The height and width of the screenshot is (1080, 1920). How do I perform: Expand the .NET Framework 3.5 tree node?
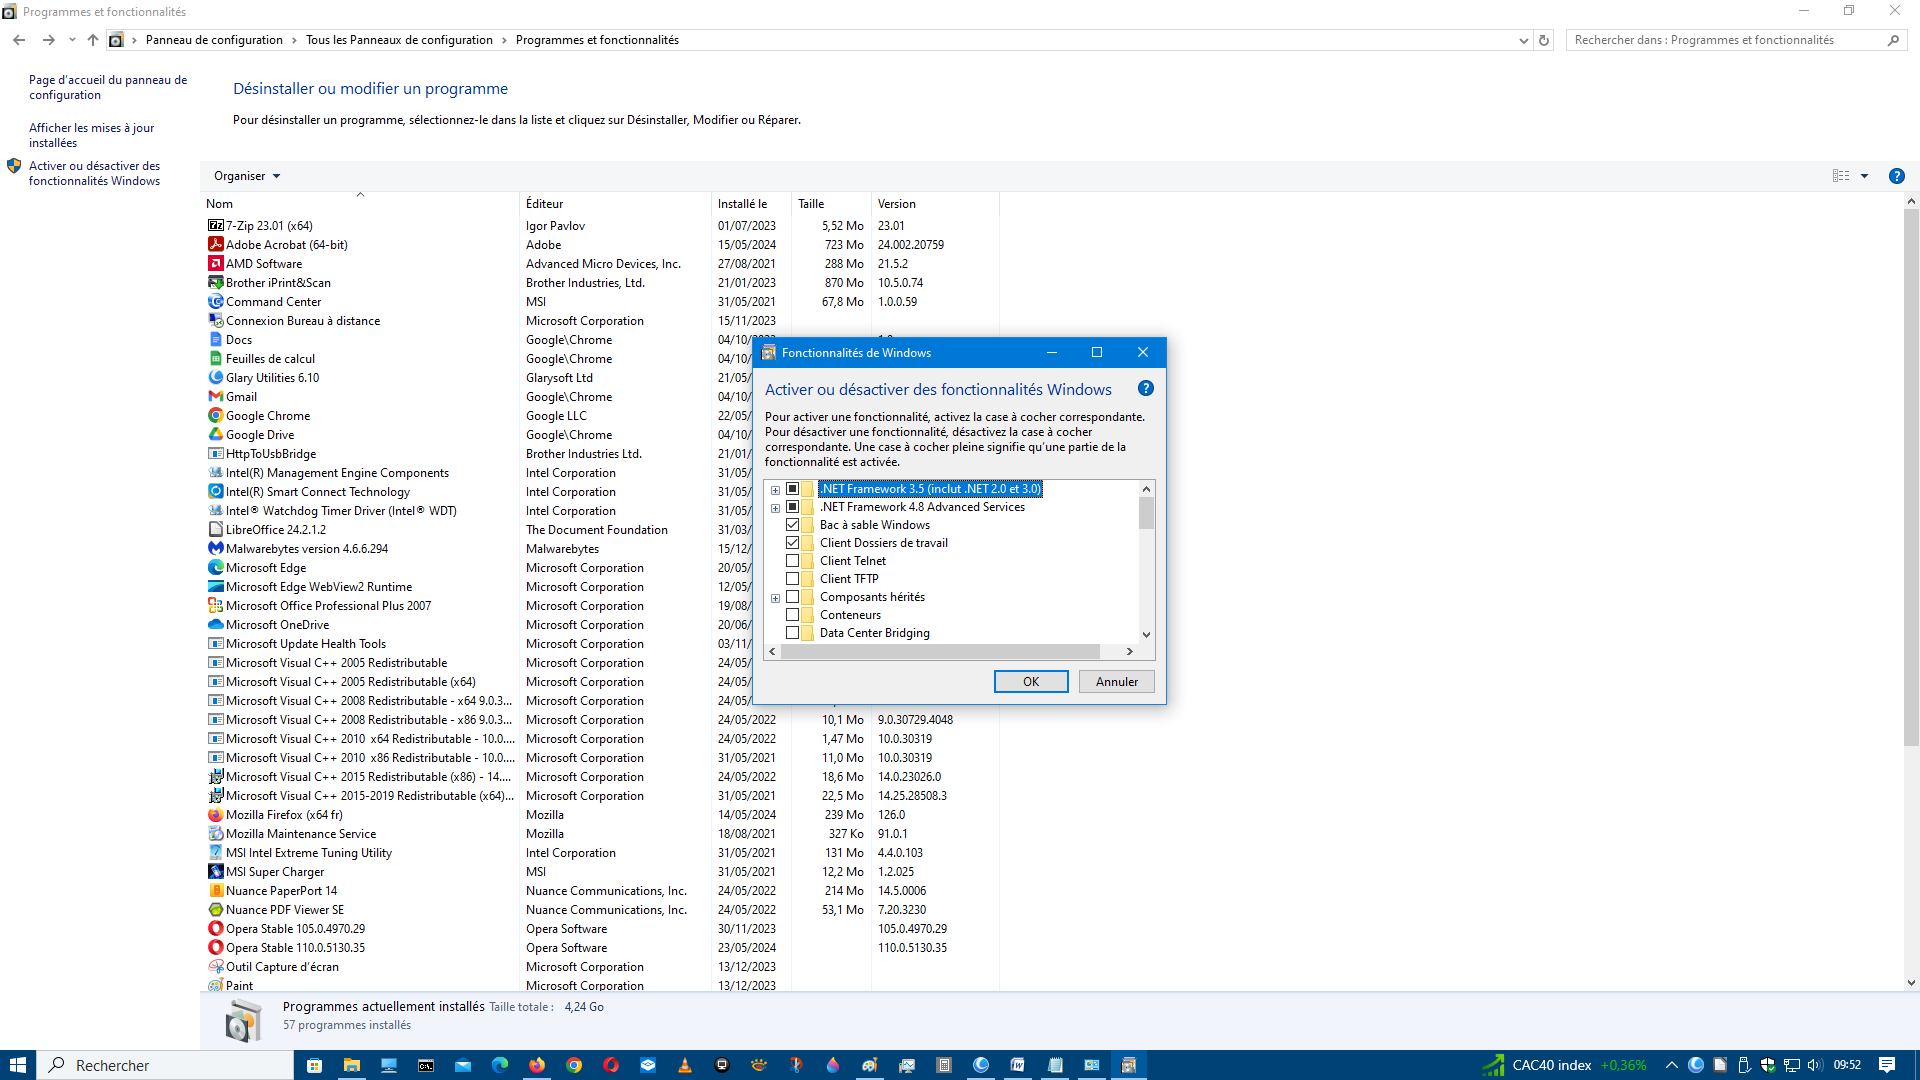point(775,490)
